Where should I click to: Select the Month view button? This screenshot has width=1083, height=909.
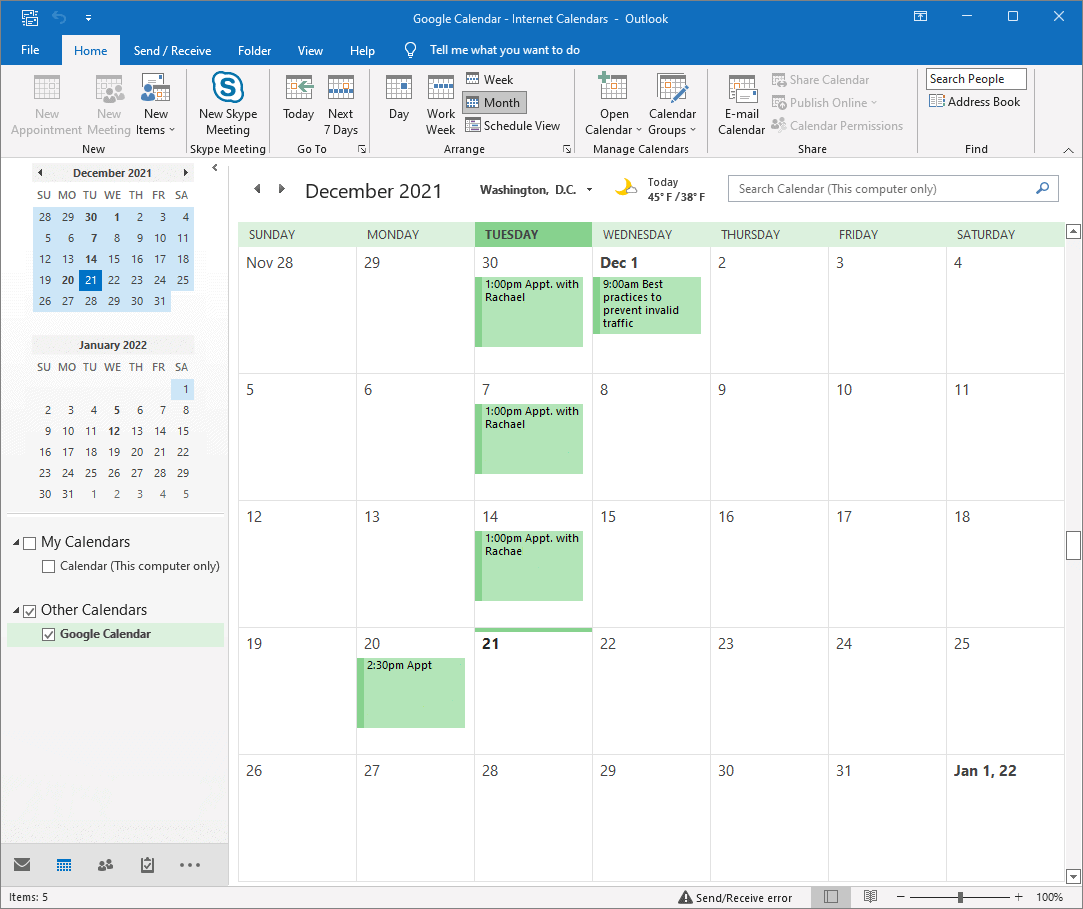point(493,102)
